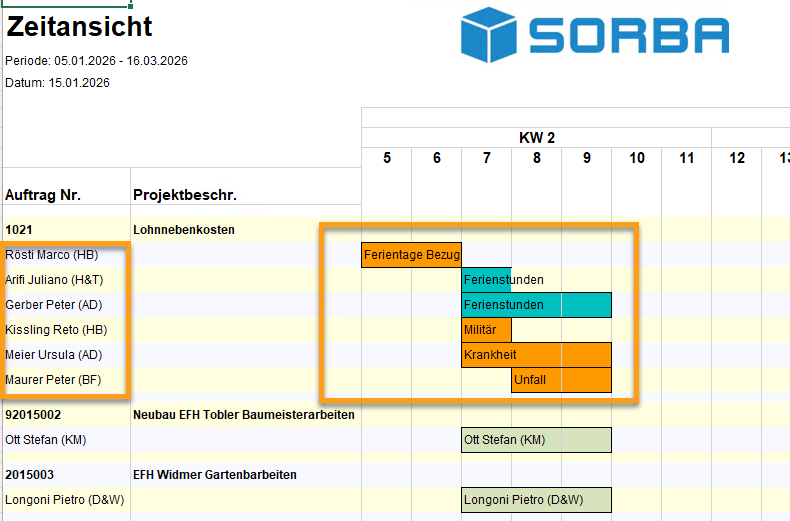790x521 pixels.
Task: Click the orange Militär bar
Action: tap(487, 330)
